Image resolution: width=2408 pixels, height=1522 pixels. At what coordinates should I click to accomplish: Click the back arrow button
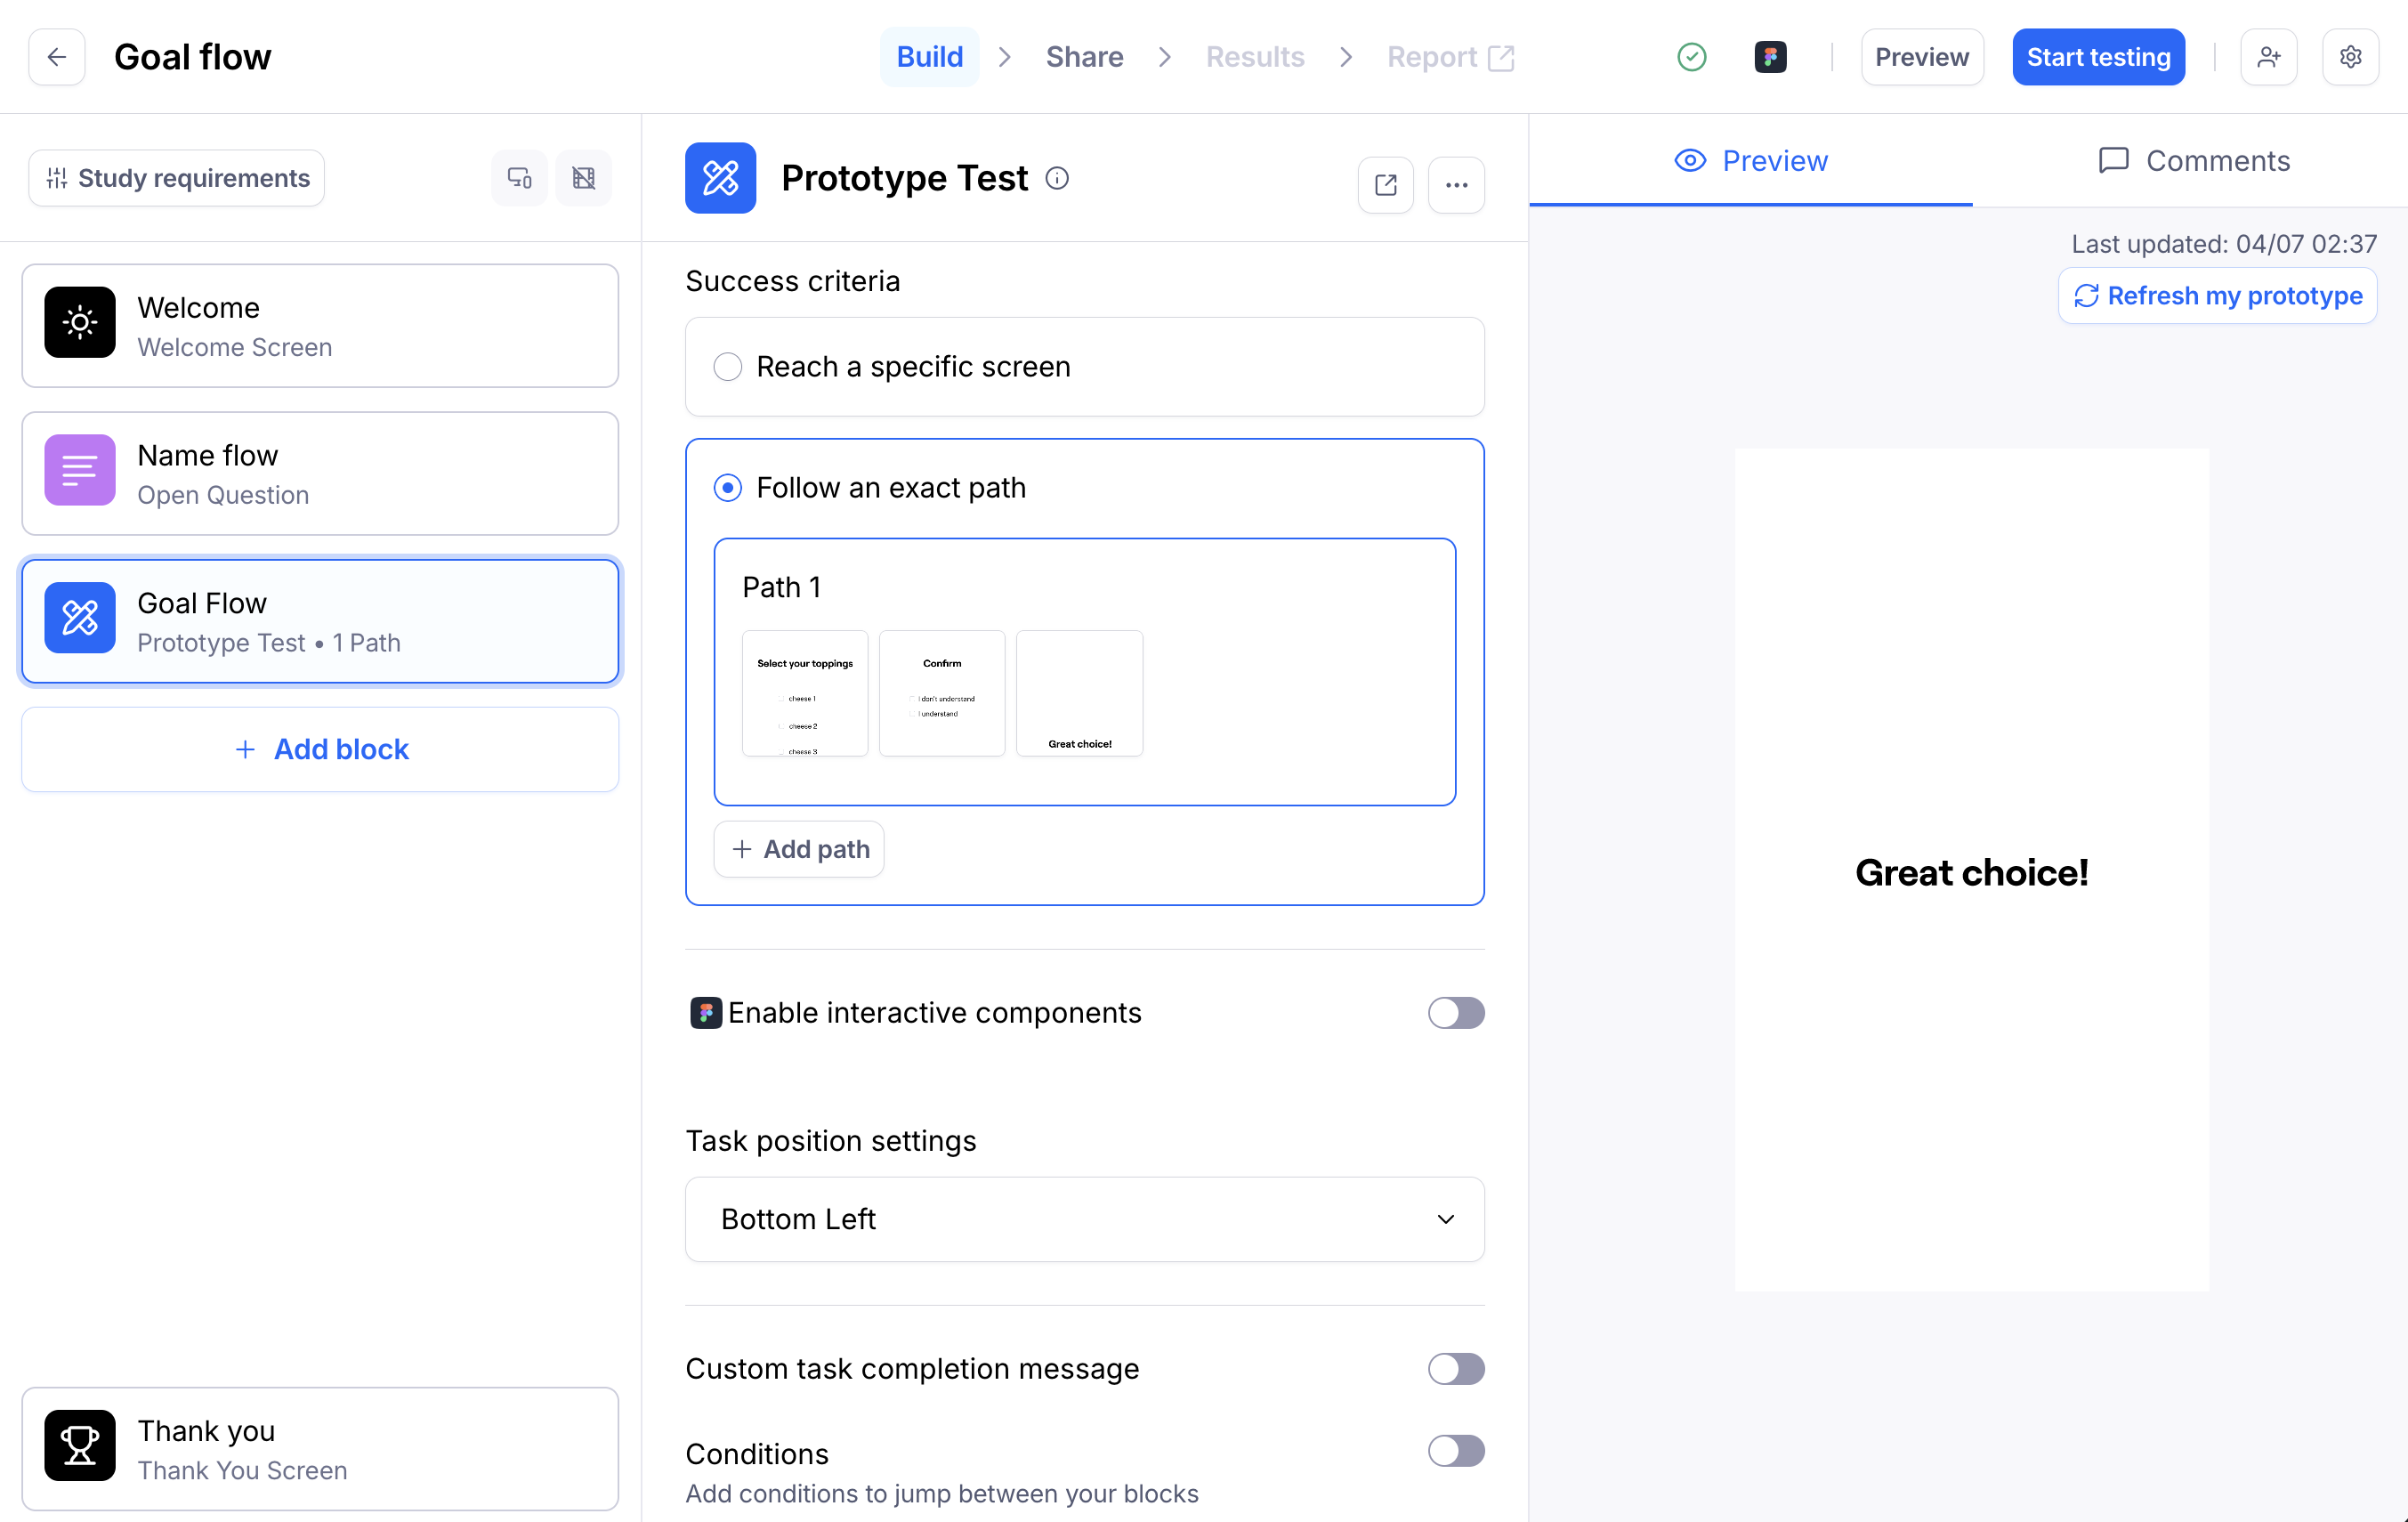57,57
